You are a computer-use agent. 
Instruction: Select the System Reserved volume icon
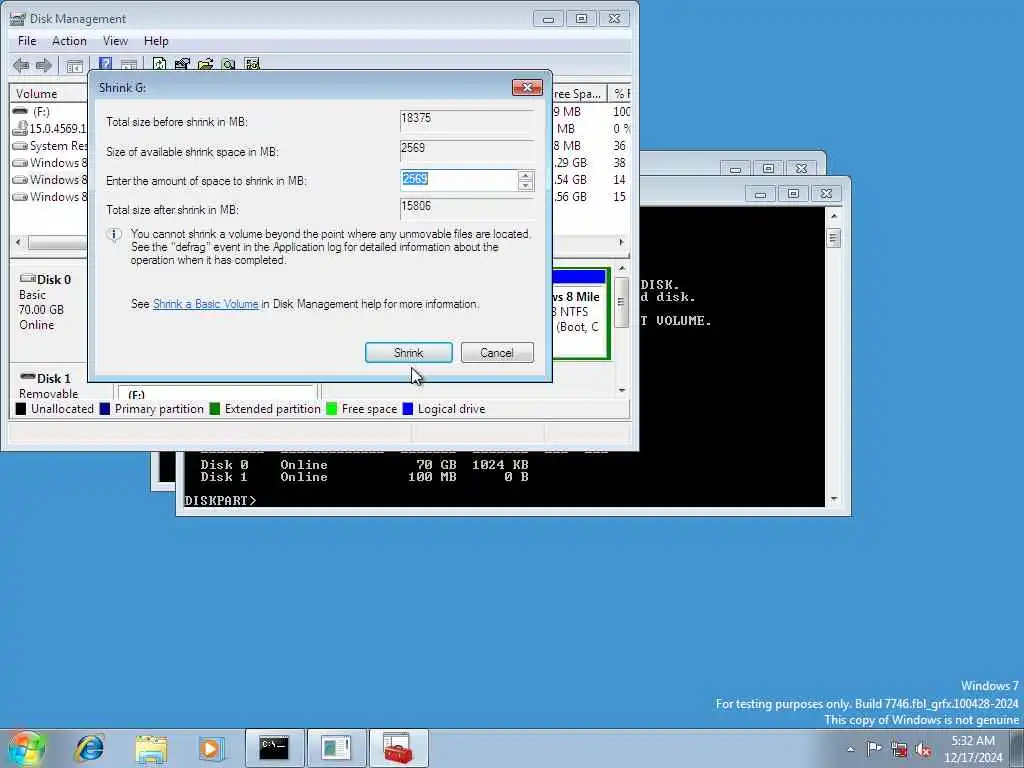click(20, 146)
